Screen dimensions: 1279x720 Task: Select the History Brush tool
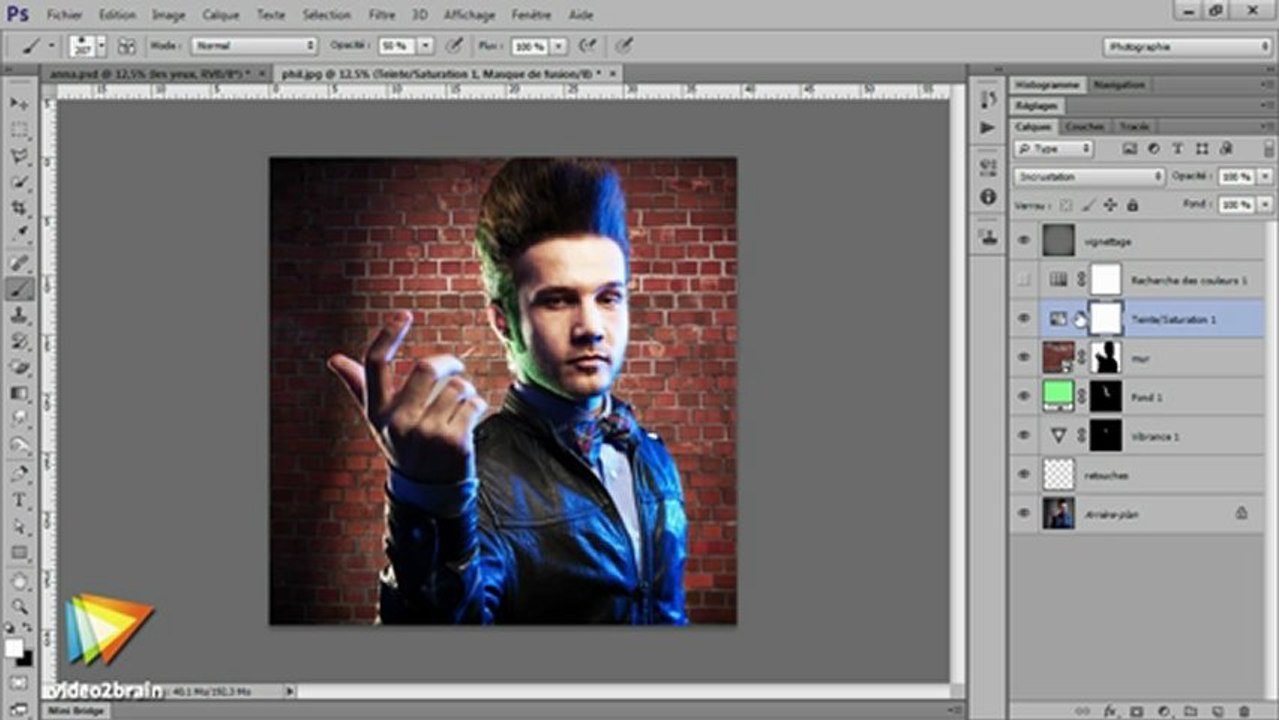point(20,341)
